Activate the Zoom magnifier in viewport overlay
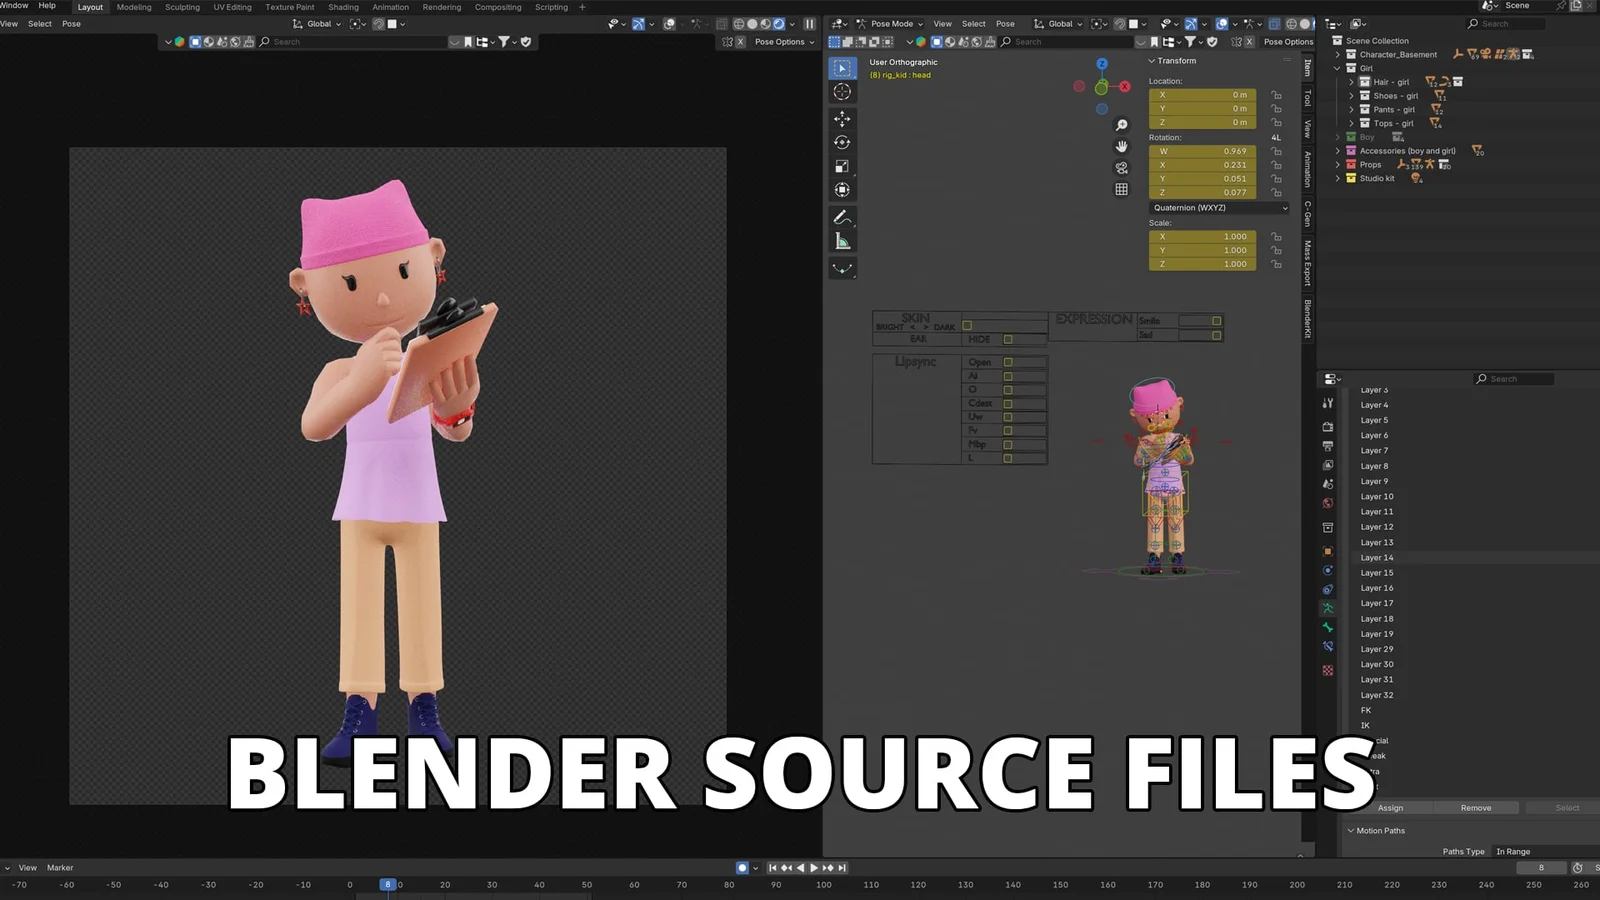Screen dimensions: 1600x900 coord(1122,125)
